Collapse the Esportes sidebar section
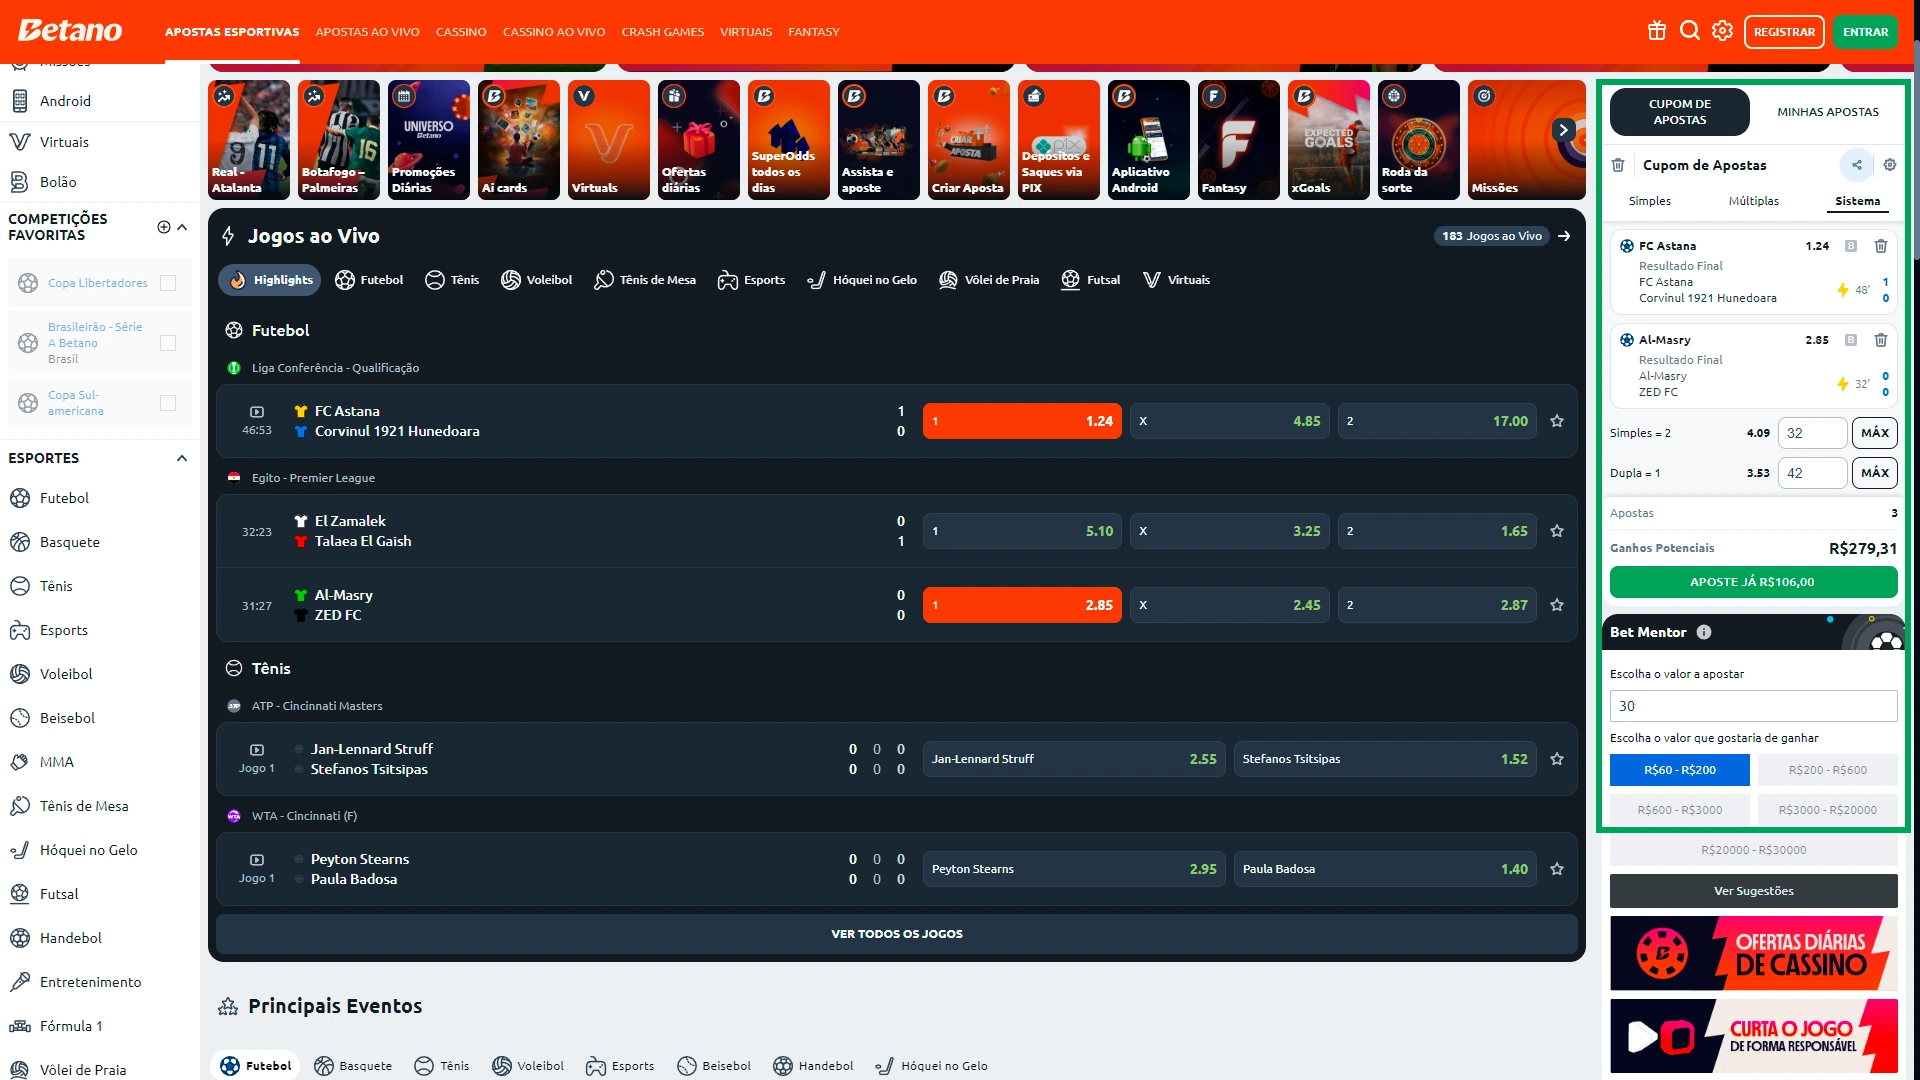 point(182,458)
